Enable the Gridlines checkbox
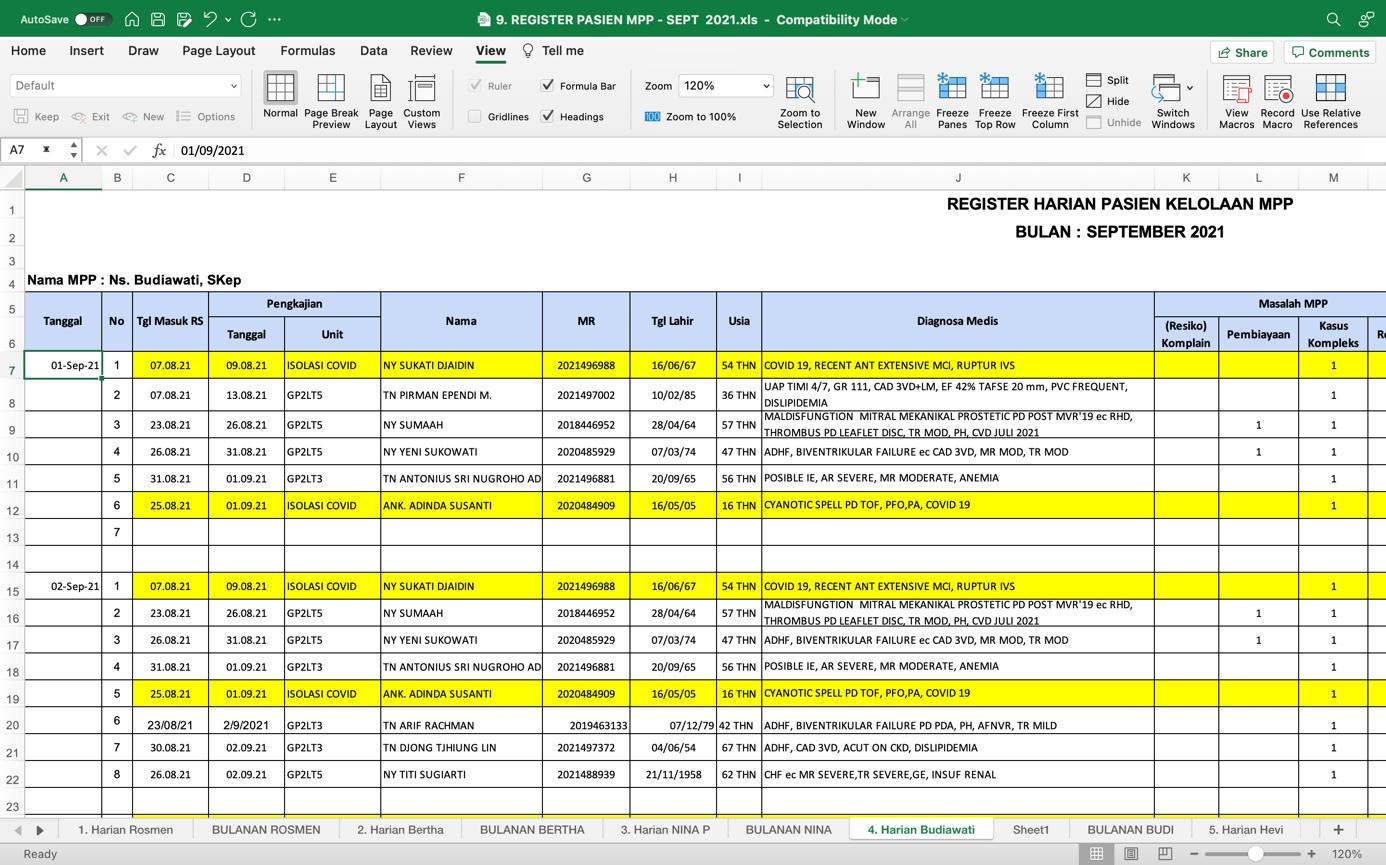This screenshot has width=1386, height=865. (475, 117)
